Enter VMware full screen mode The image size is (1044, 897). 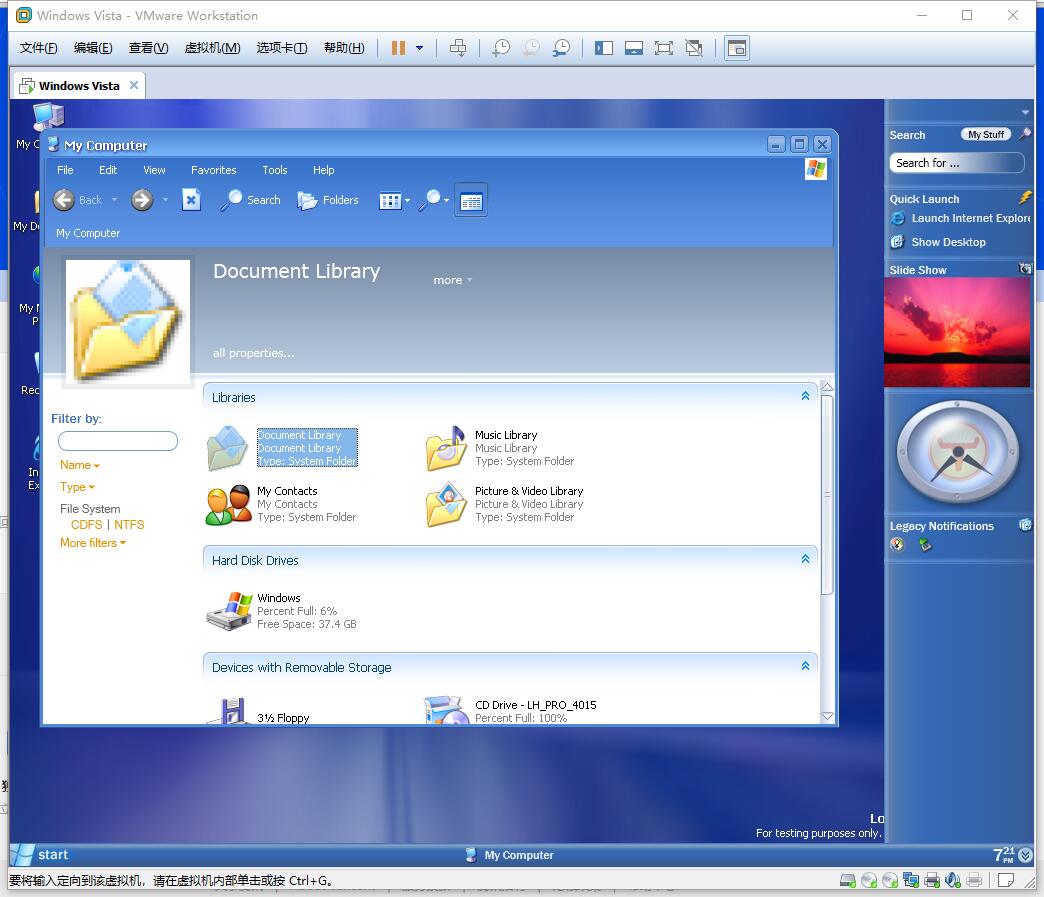coord(664,48)
